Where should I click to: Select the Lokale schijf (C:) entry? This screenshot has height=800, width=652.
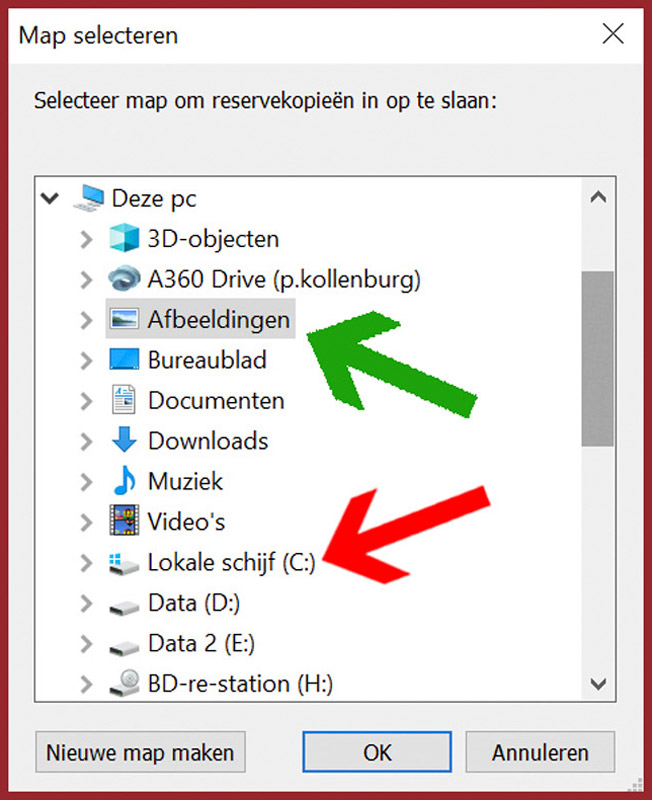(231, 563)
